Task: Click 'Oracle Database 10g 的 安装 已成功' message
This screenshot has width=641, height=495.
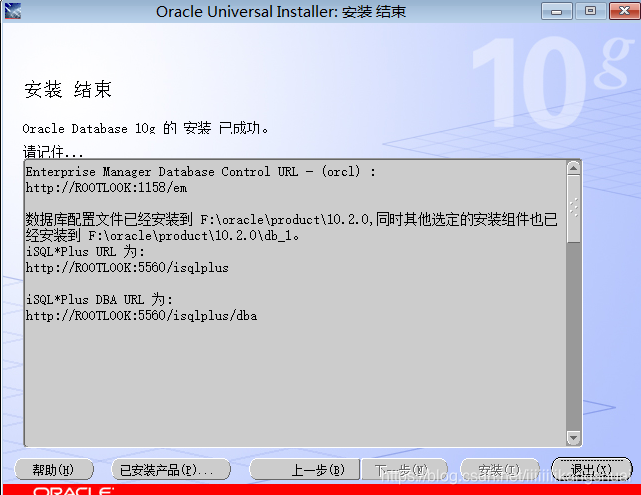Action: tap(146, 128)
